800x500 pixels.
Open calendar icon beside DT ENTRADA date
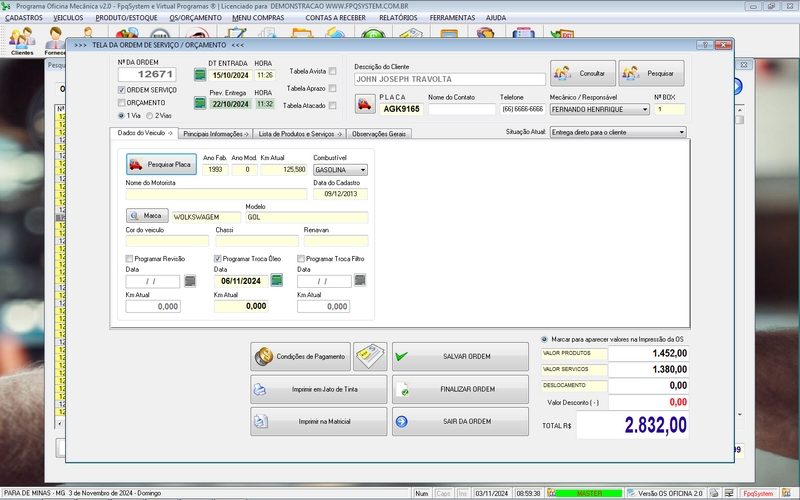click(199, 75)
